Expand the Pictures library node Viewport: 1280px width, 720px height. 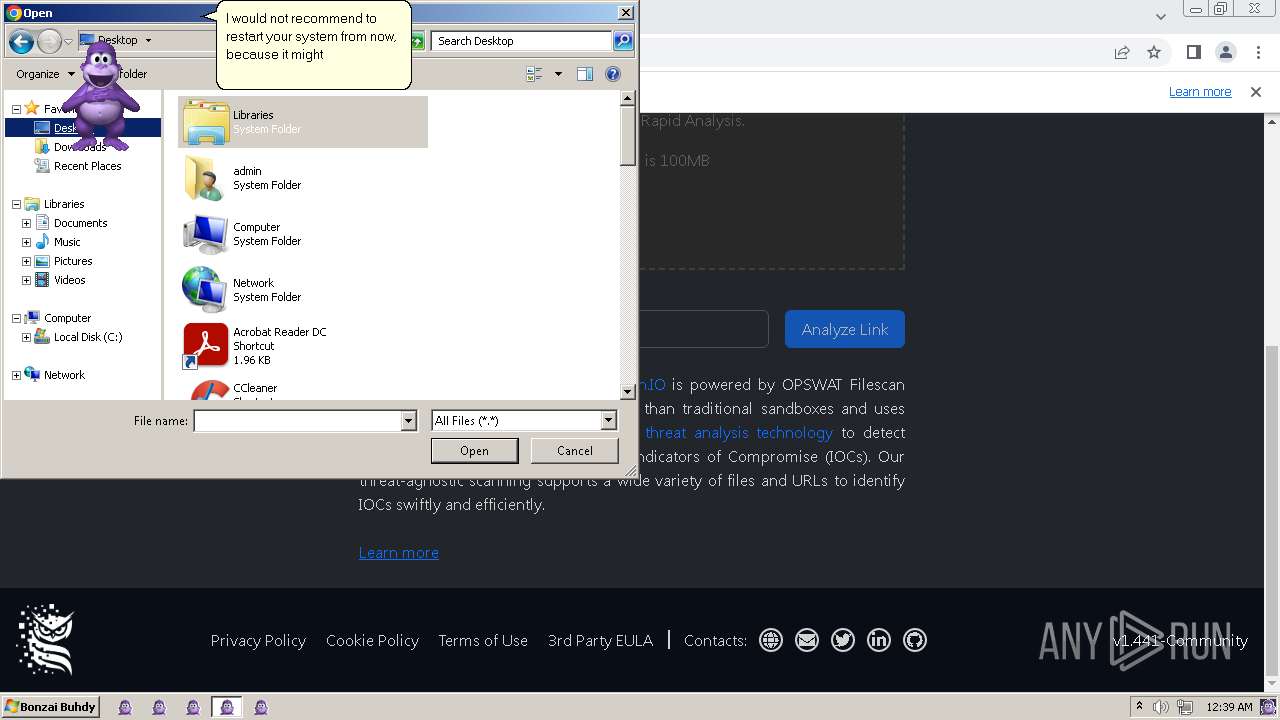(x=26, y=261)
